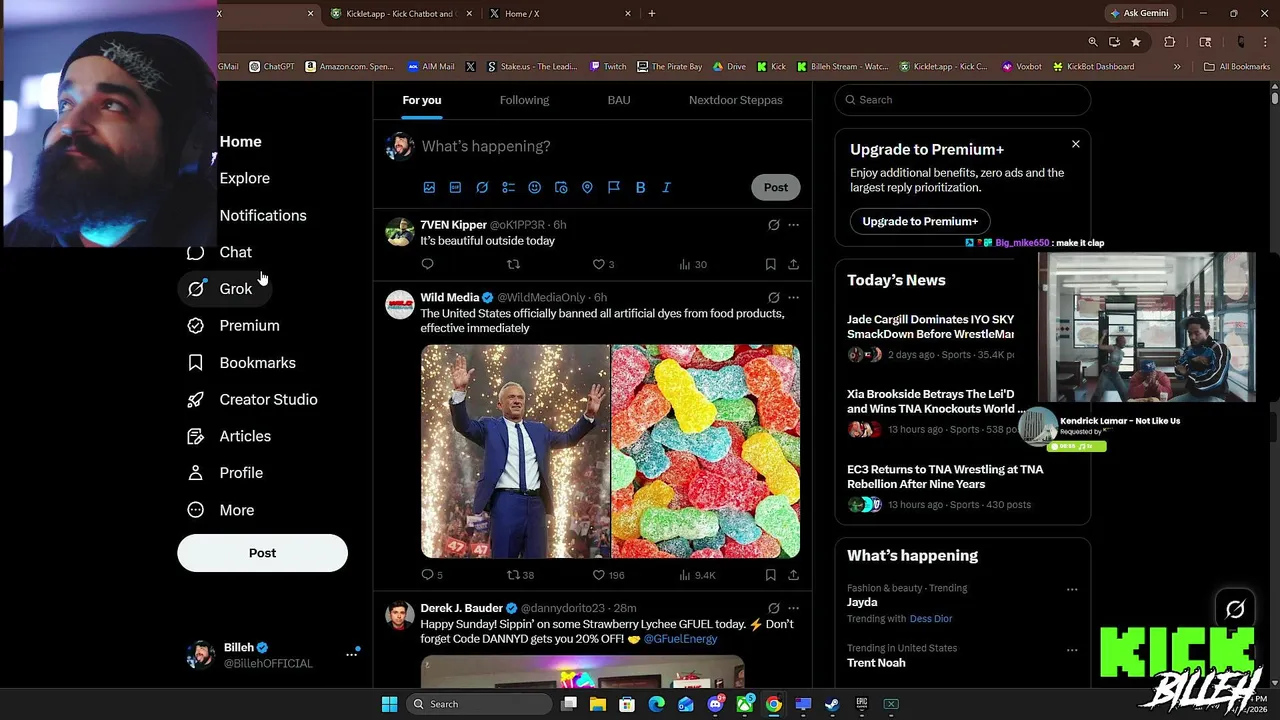Viewport: 1280px width, 720px height.
Task: Switch to the Kicklet.app browser tab
Action: 400,13
